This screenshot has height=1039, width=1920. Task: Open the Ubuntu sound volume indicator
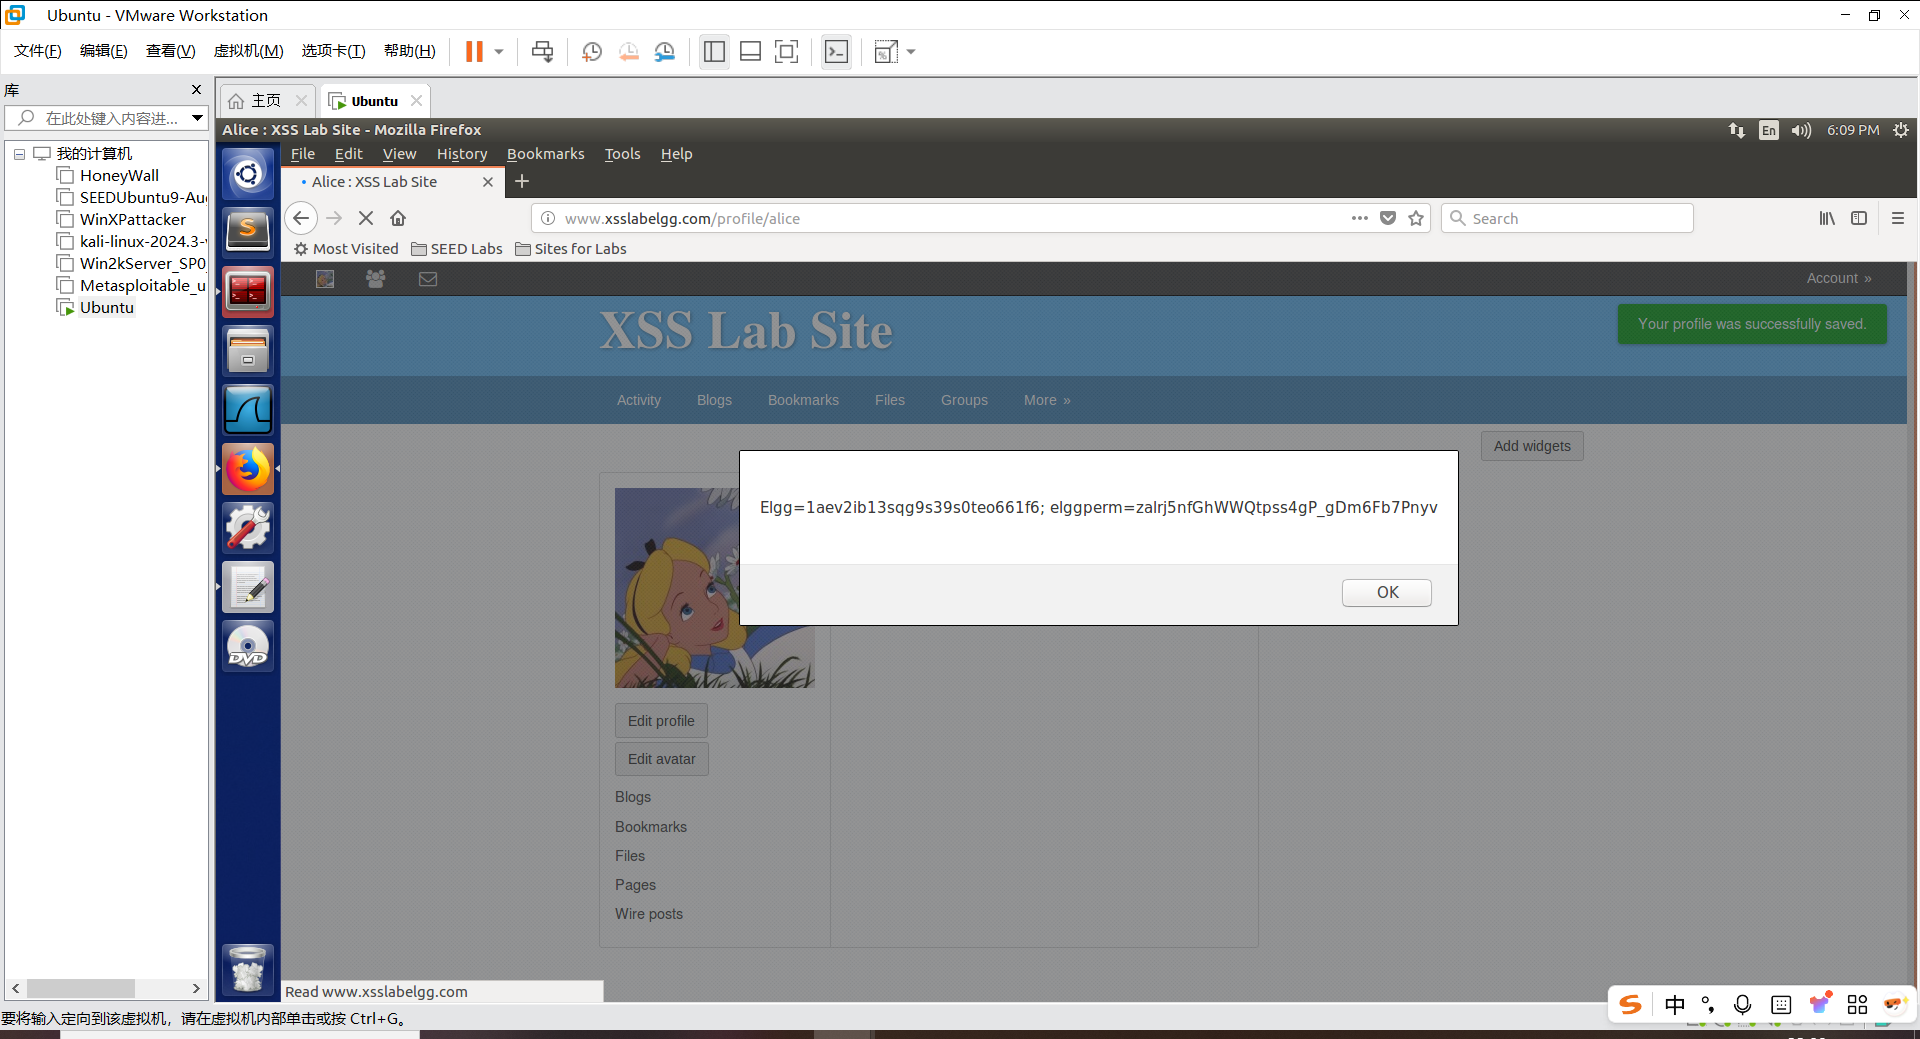(1801, 130)
